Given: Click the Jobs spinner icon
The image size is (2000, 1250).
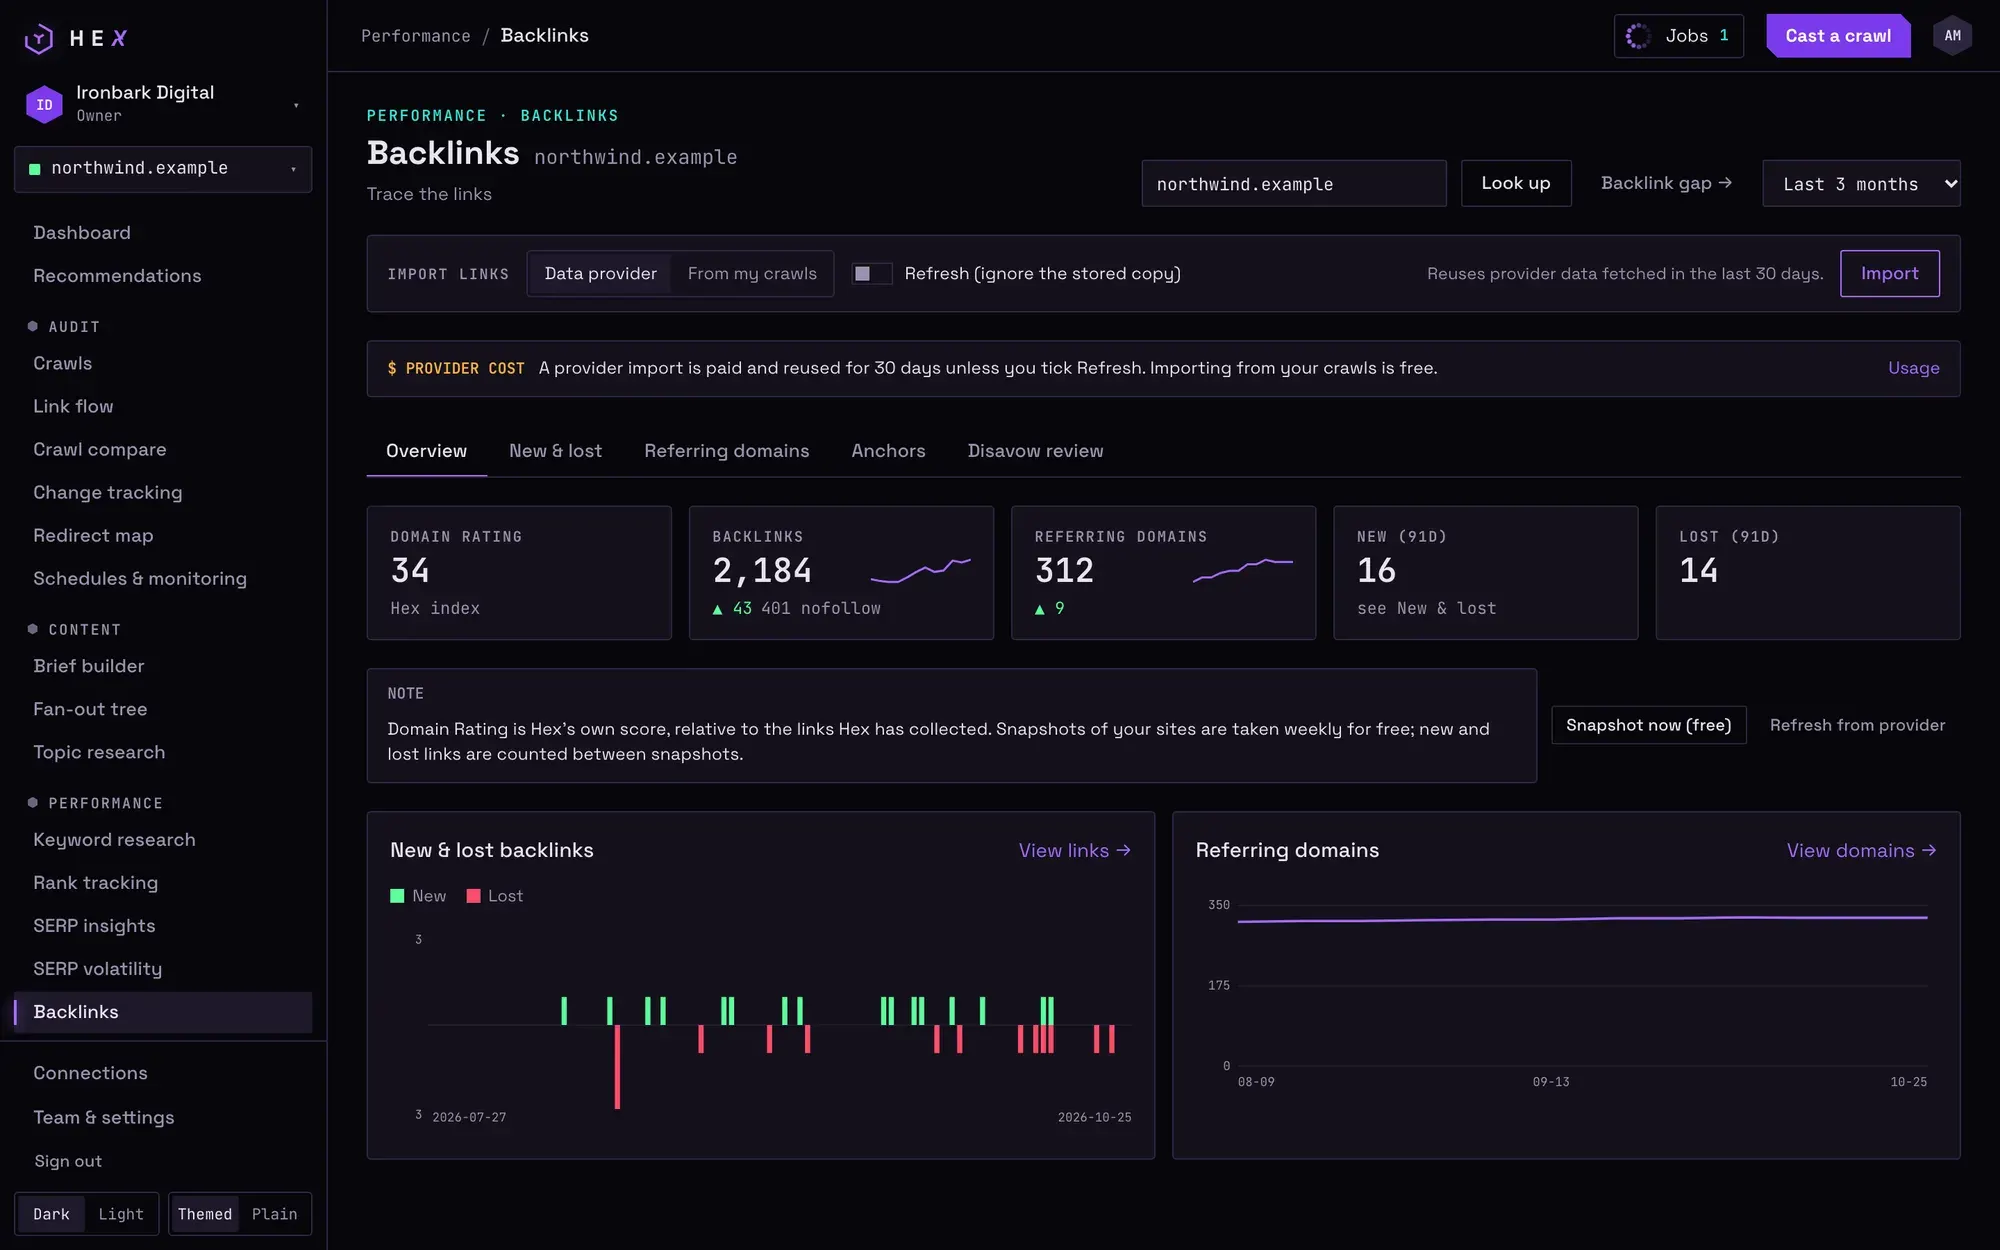Looking at the screenshot, I should [1638, 36].
